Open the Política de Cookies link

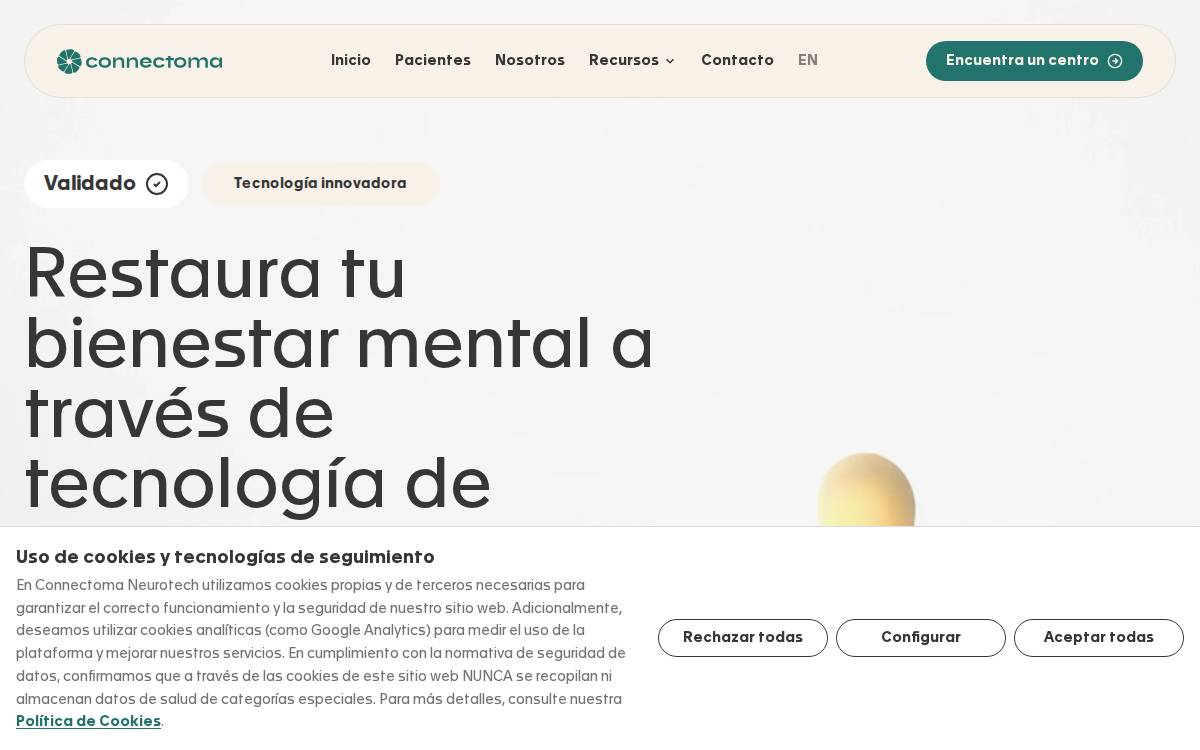pyautogui.click(x=88, y=721)
